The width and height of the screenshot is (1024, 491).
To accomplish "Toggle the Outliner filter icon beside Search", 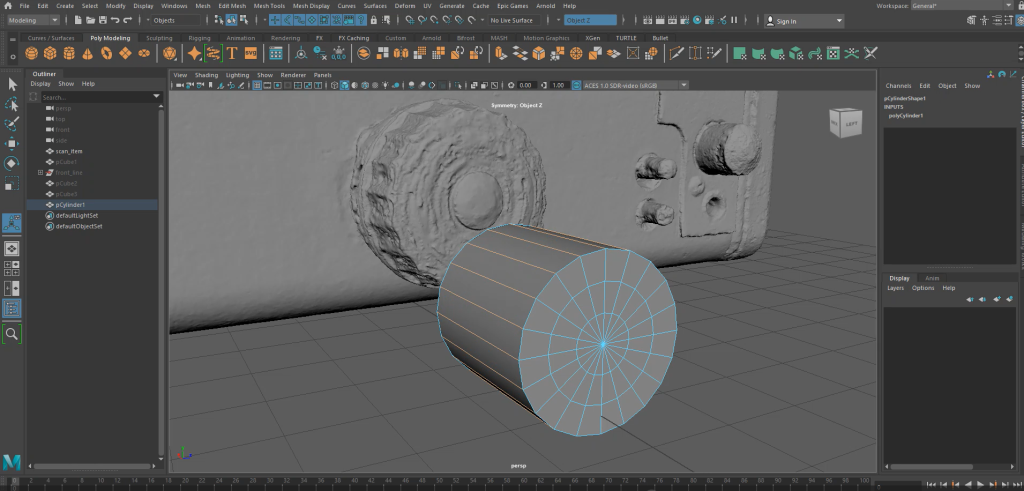I will [33, 97].
